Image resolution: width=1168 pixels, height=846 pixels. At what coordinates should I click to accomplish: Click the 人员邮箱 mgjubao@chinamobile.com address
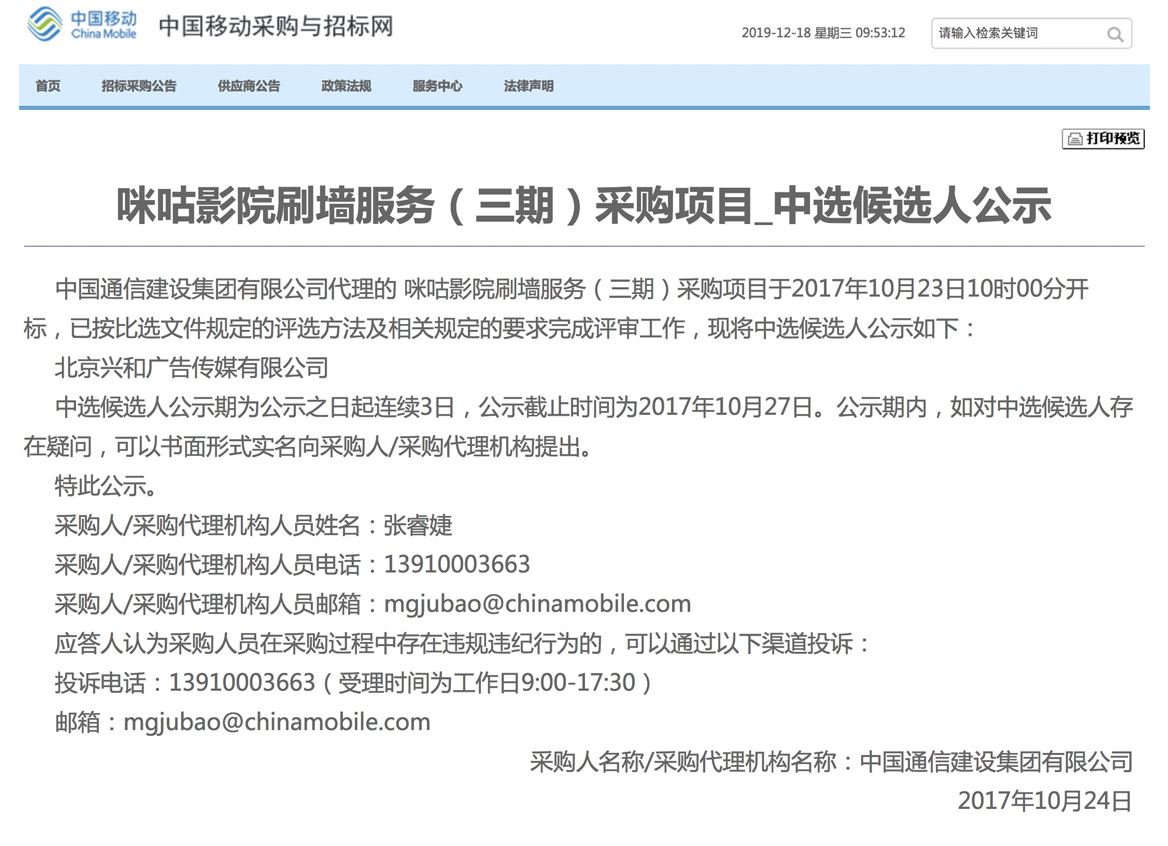point(537,603)
